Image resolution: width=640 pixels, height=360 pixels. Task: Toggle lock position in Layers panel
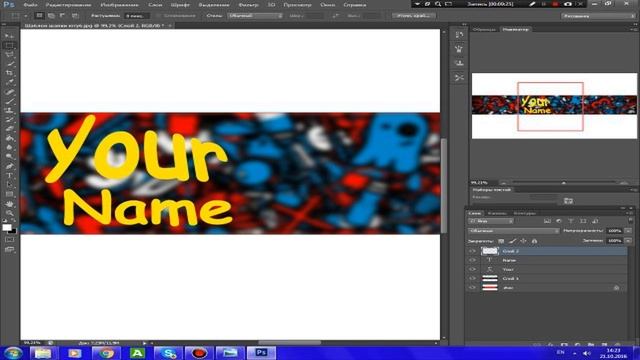[x=523, y=241]
